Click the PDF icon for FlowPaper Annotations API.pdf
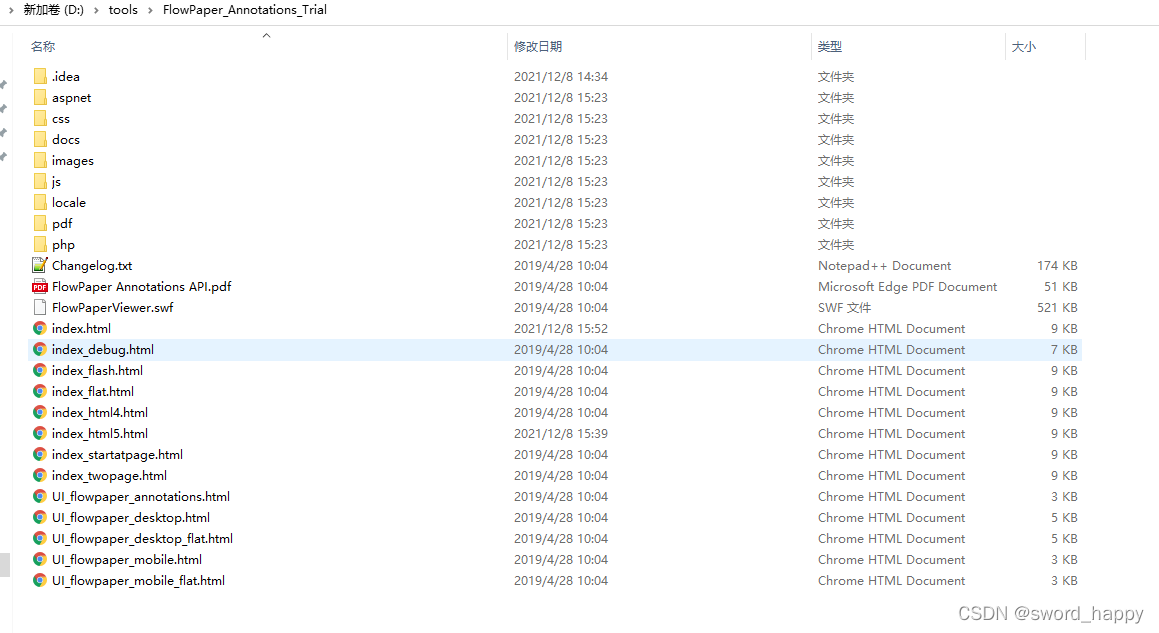The image size is (1159, 633). click(x=39, y=286)
